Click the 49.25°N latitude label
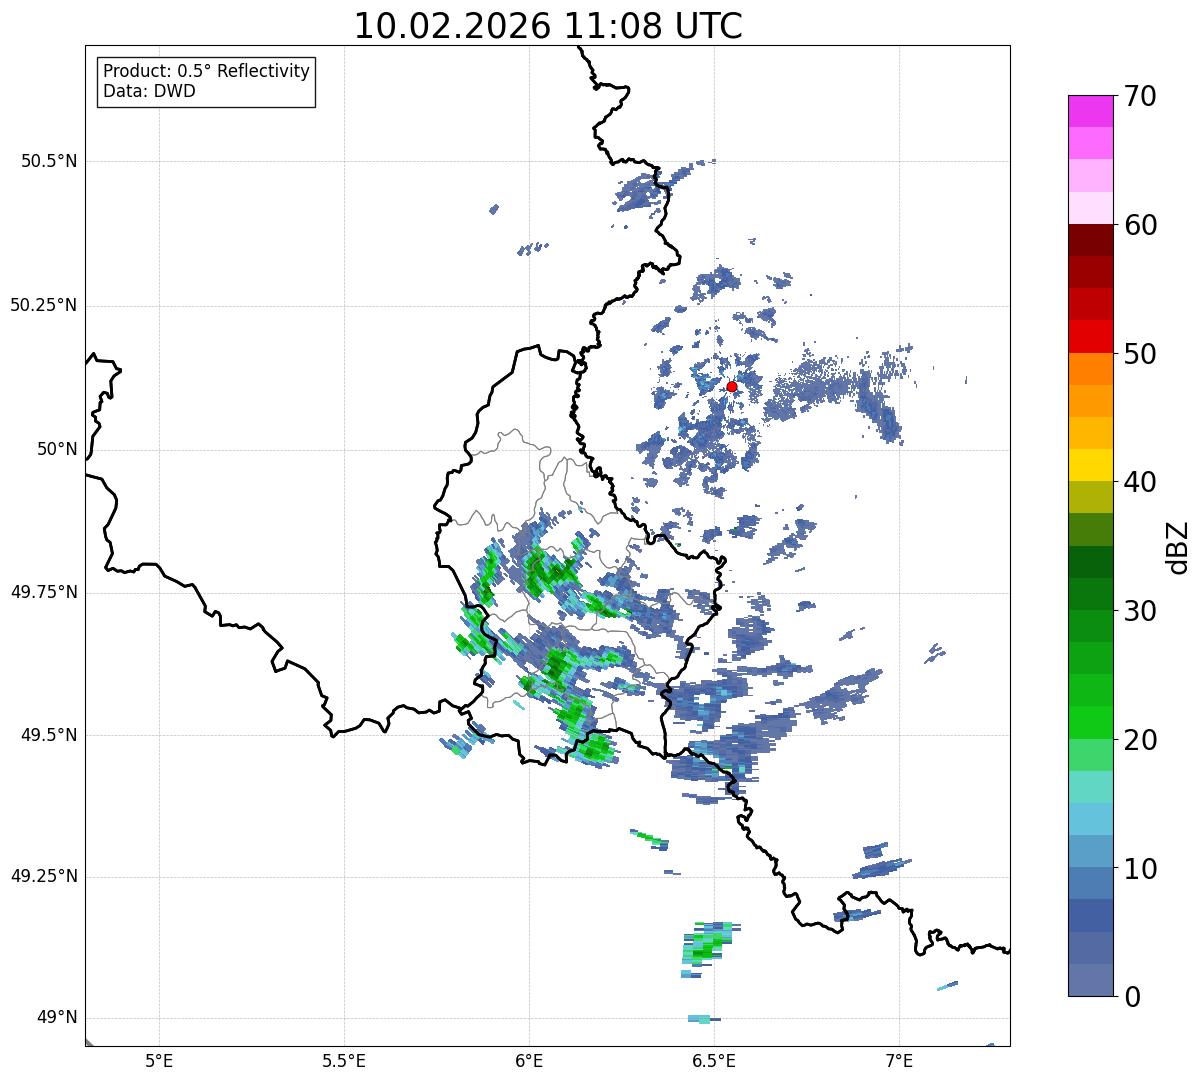Image resolution: width=1202 pixels, height=1081 pixels. click(x=44, y=876)
